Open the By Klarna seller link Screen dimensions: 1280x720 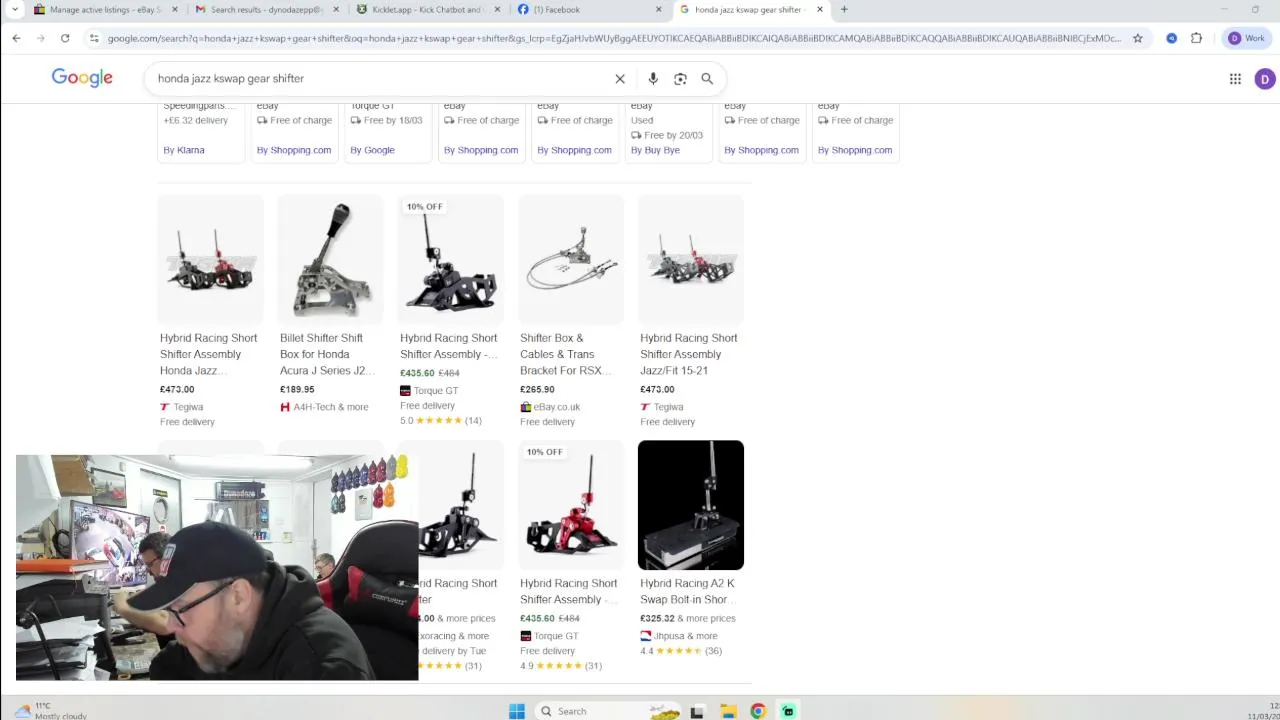point(184,150)
